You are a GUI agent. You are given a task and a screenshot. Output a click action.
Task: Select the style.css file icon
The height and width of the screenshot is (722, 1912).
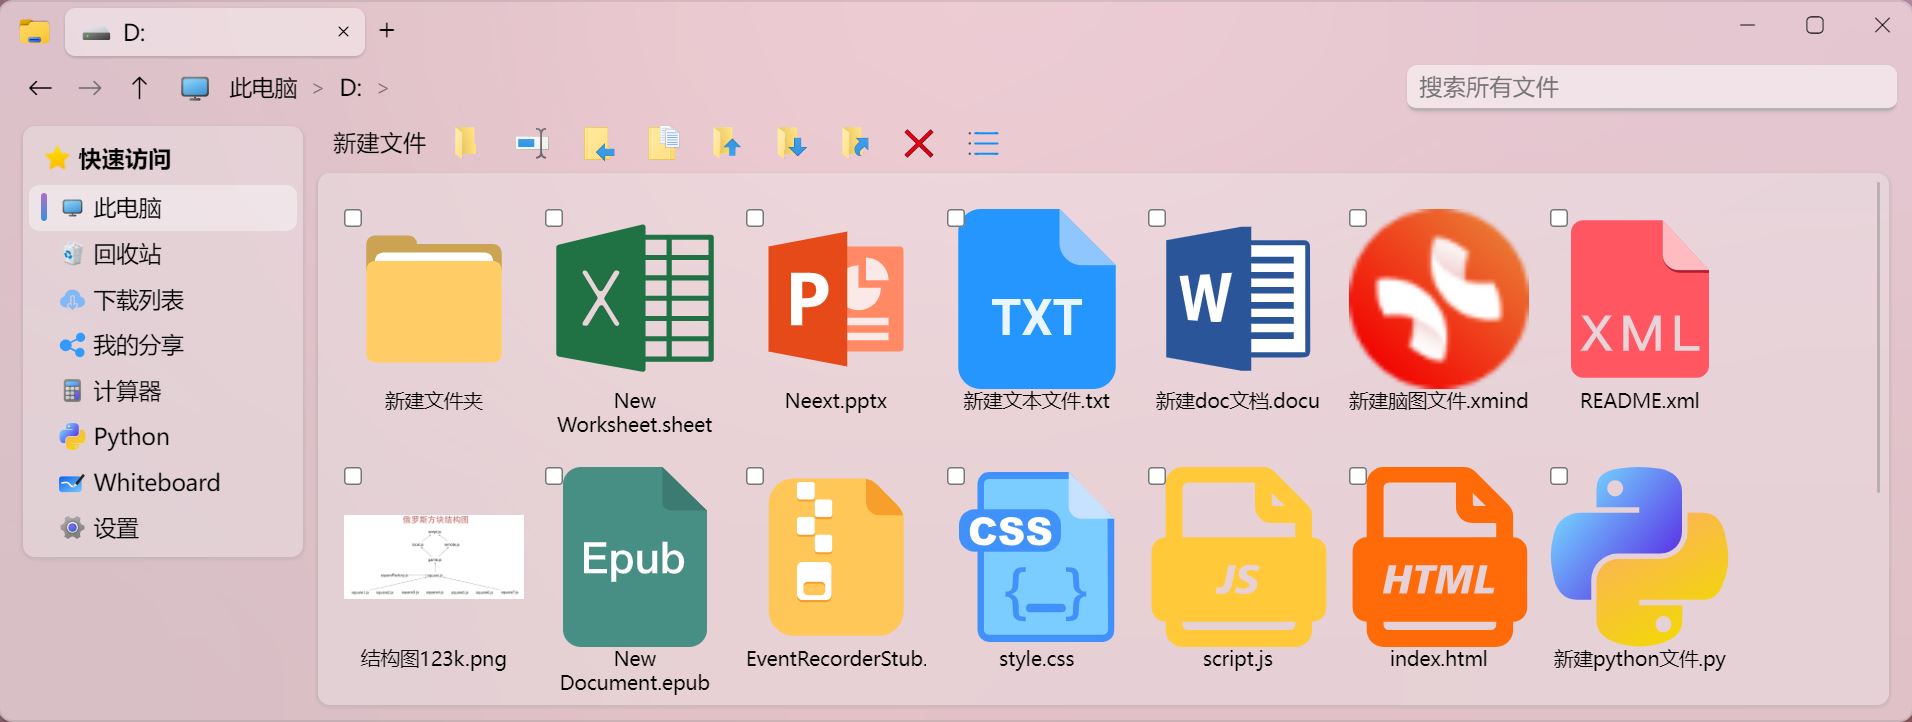(x=1037, y=557)
